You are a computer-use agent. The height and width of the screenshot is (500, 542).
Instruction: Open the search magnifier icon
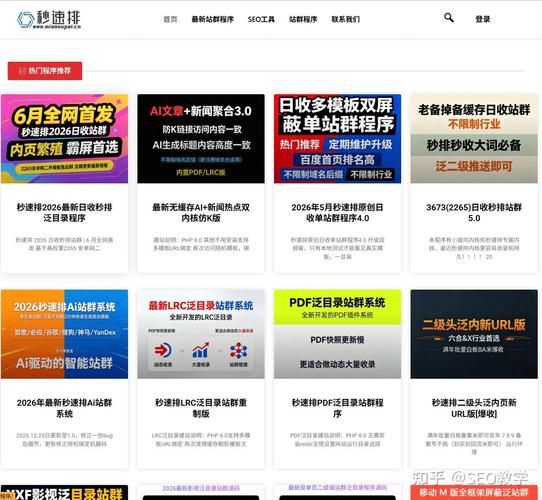449,18
